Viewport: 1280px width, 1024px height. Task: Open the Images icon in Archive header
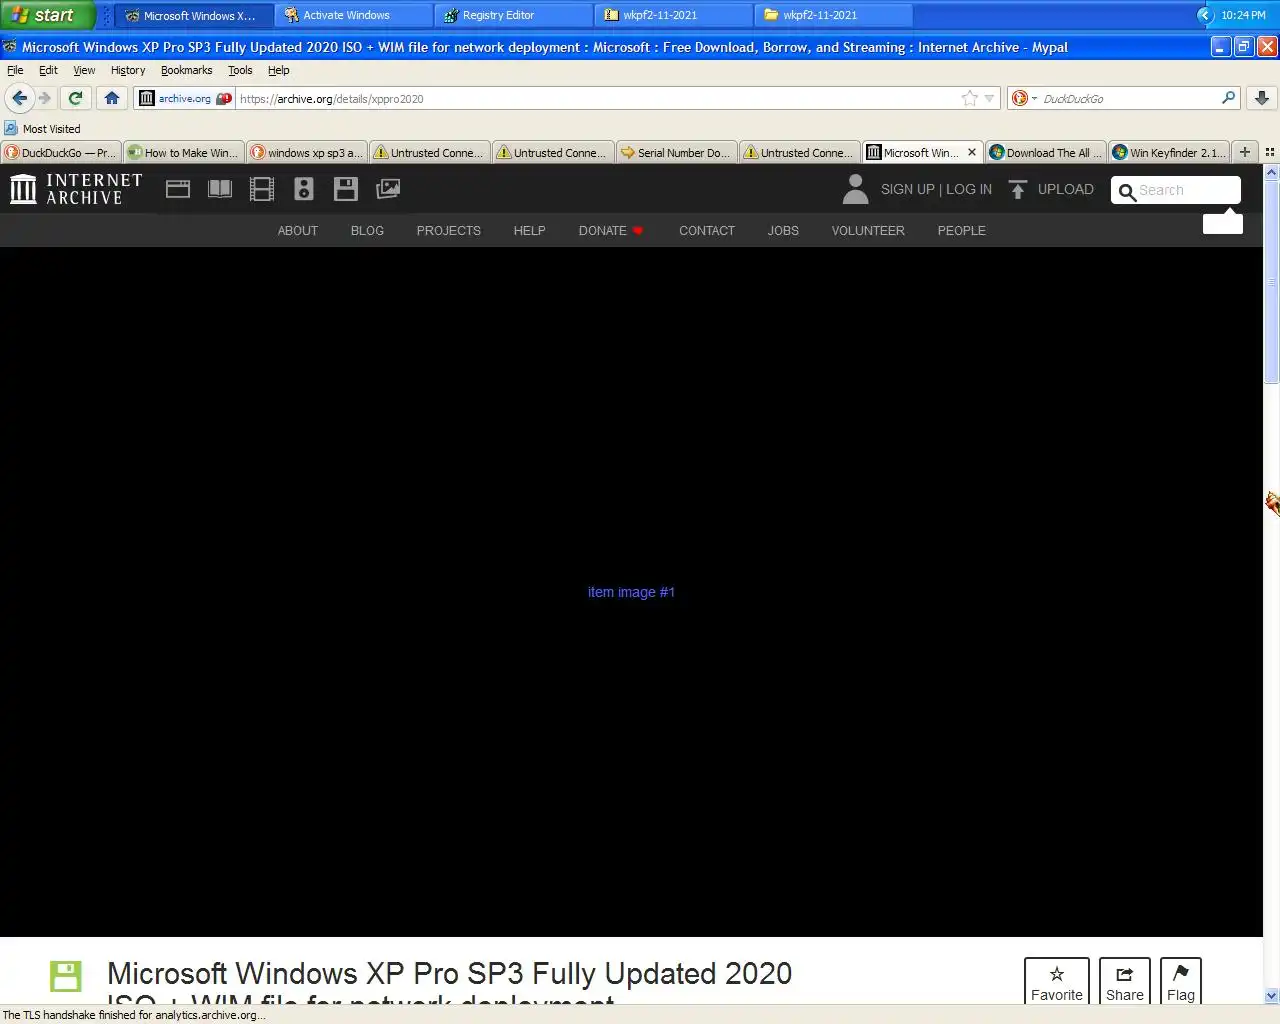tap(388, 189)
